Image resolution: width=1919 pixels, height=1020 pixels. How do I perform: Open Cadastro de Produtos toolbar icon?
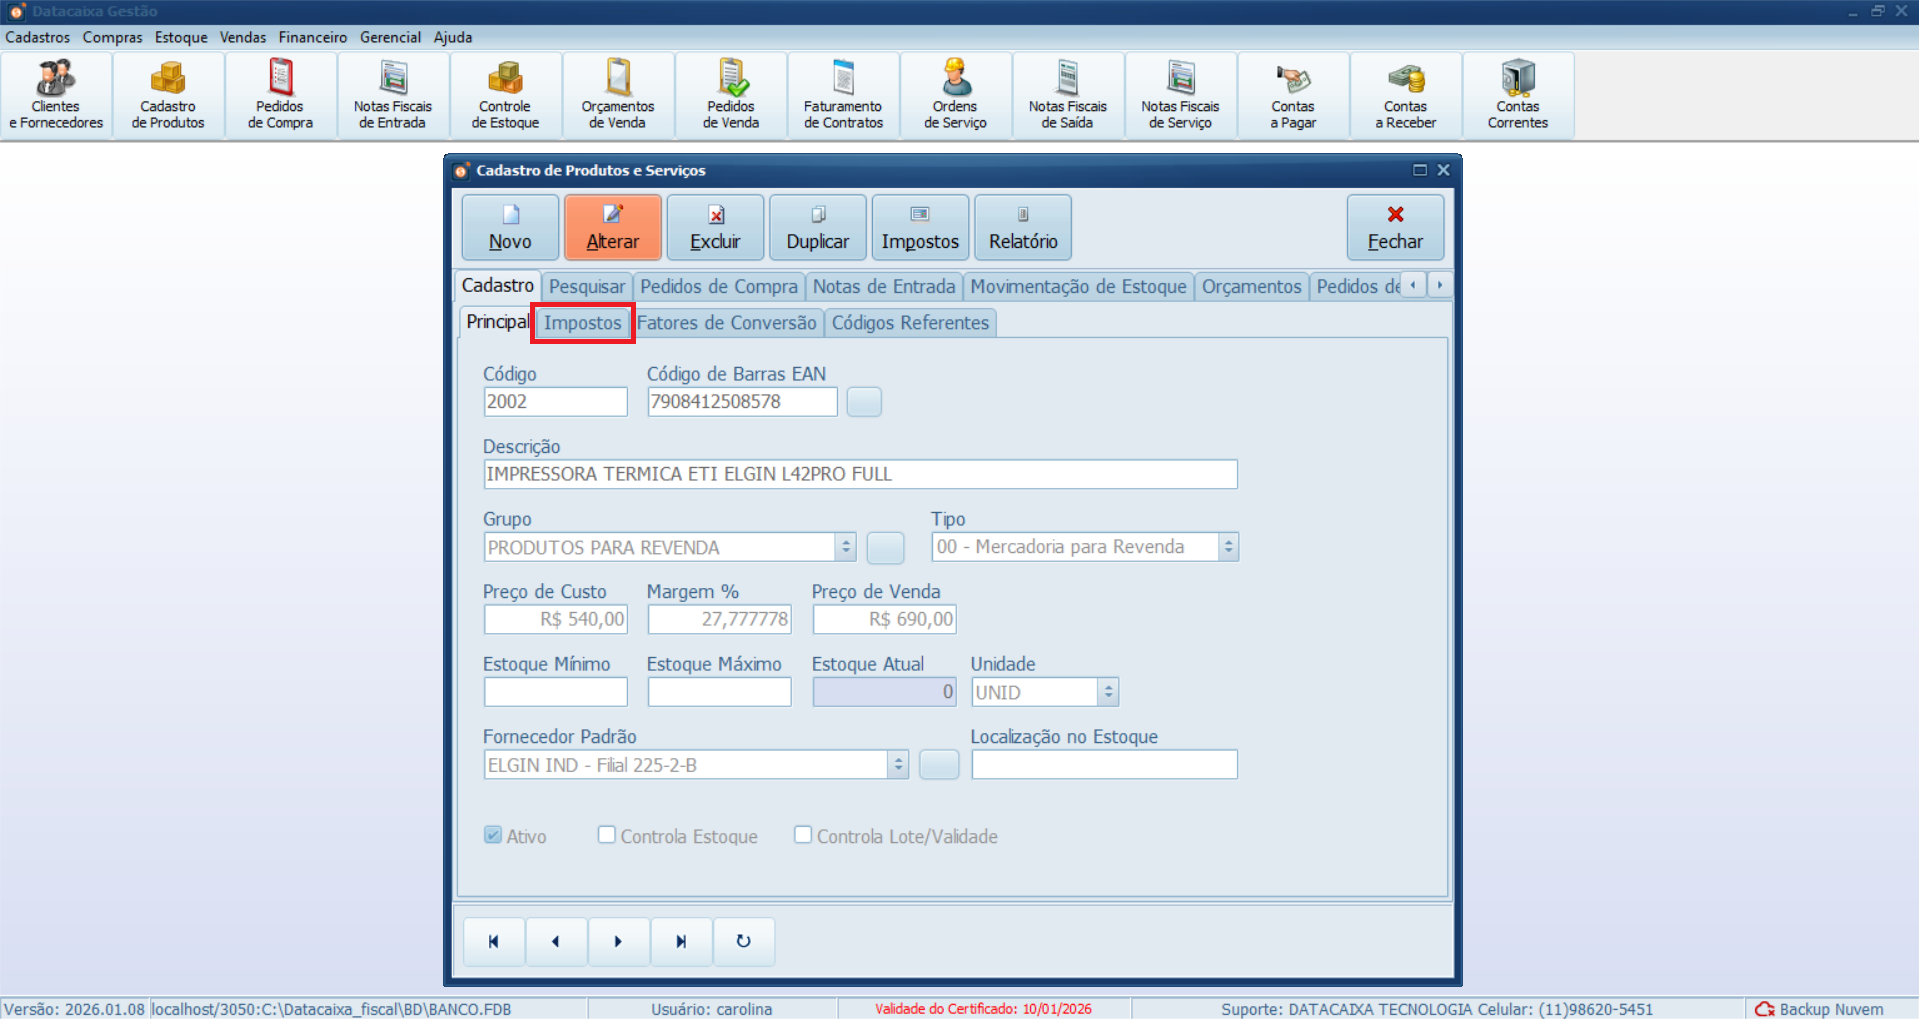coord(168,95)
